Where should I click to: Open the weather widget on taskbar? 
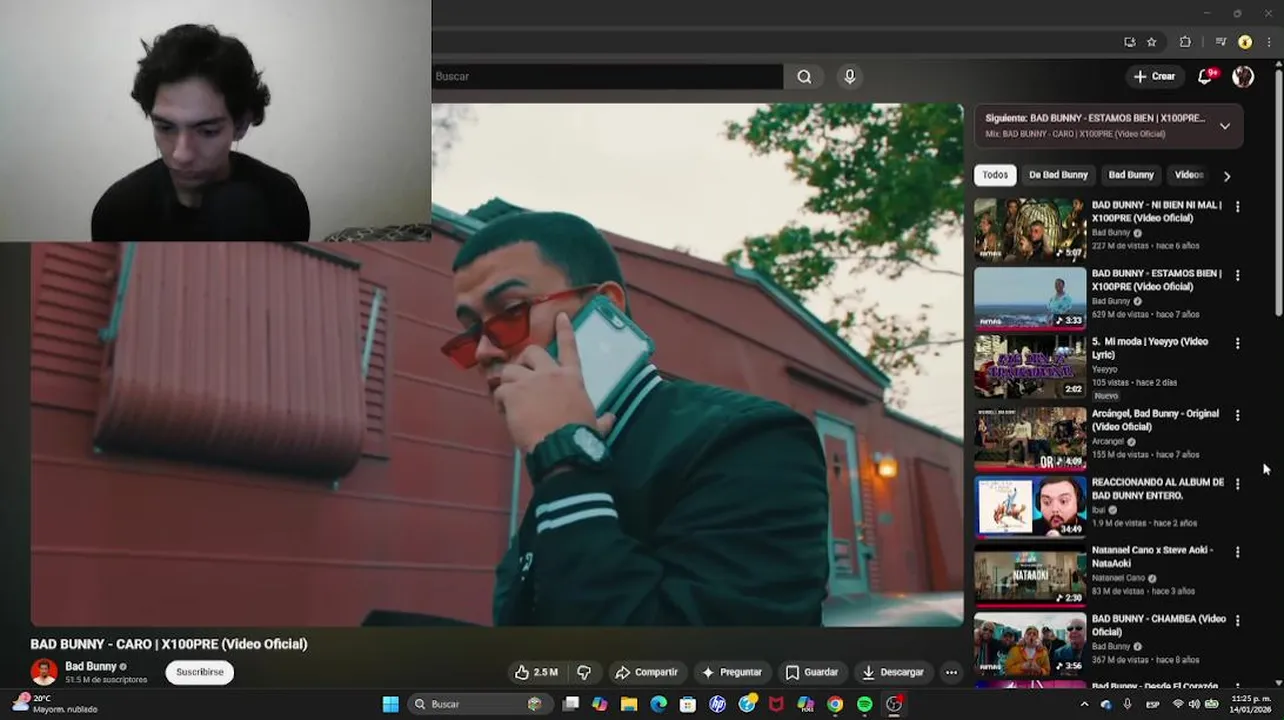coord(55,704)
